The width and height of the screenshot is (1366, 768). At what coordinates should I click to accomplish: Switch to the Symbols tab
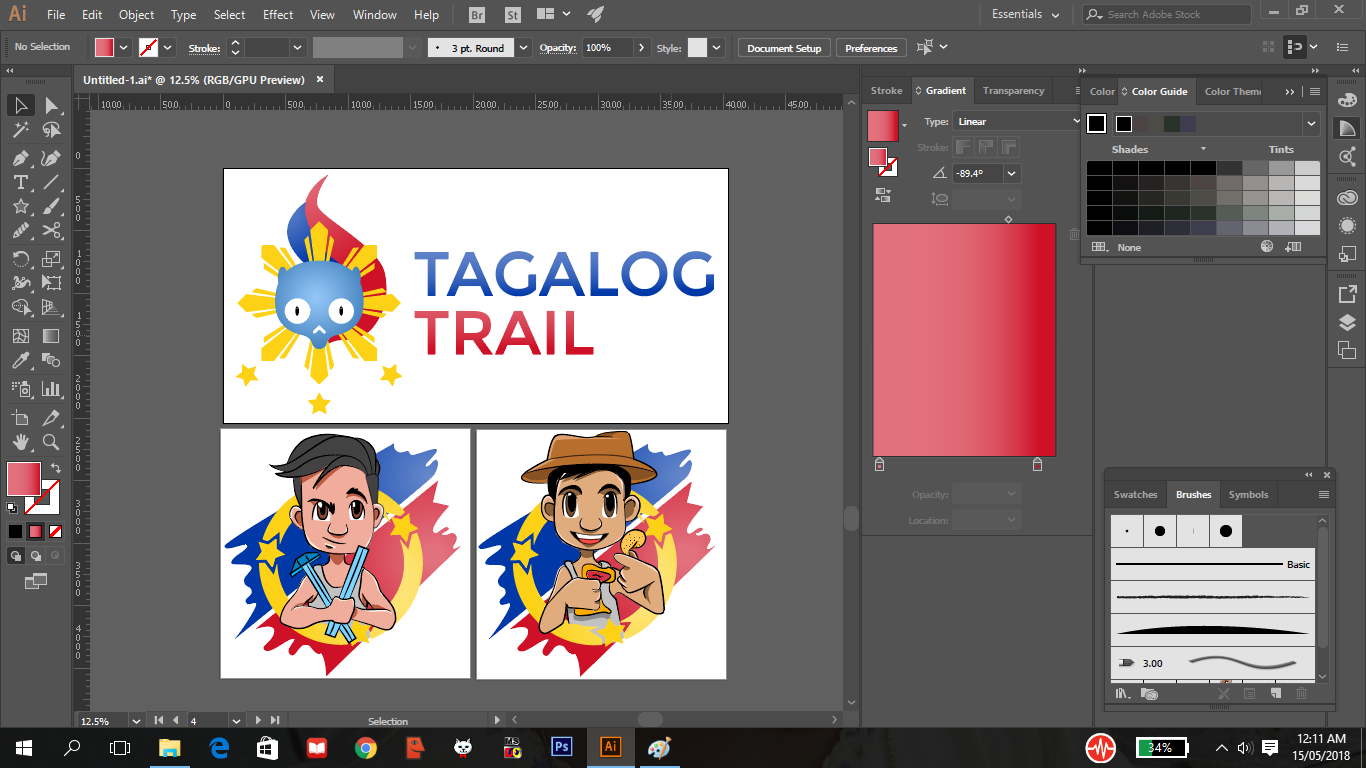[x=1248, y=495]
